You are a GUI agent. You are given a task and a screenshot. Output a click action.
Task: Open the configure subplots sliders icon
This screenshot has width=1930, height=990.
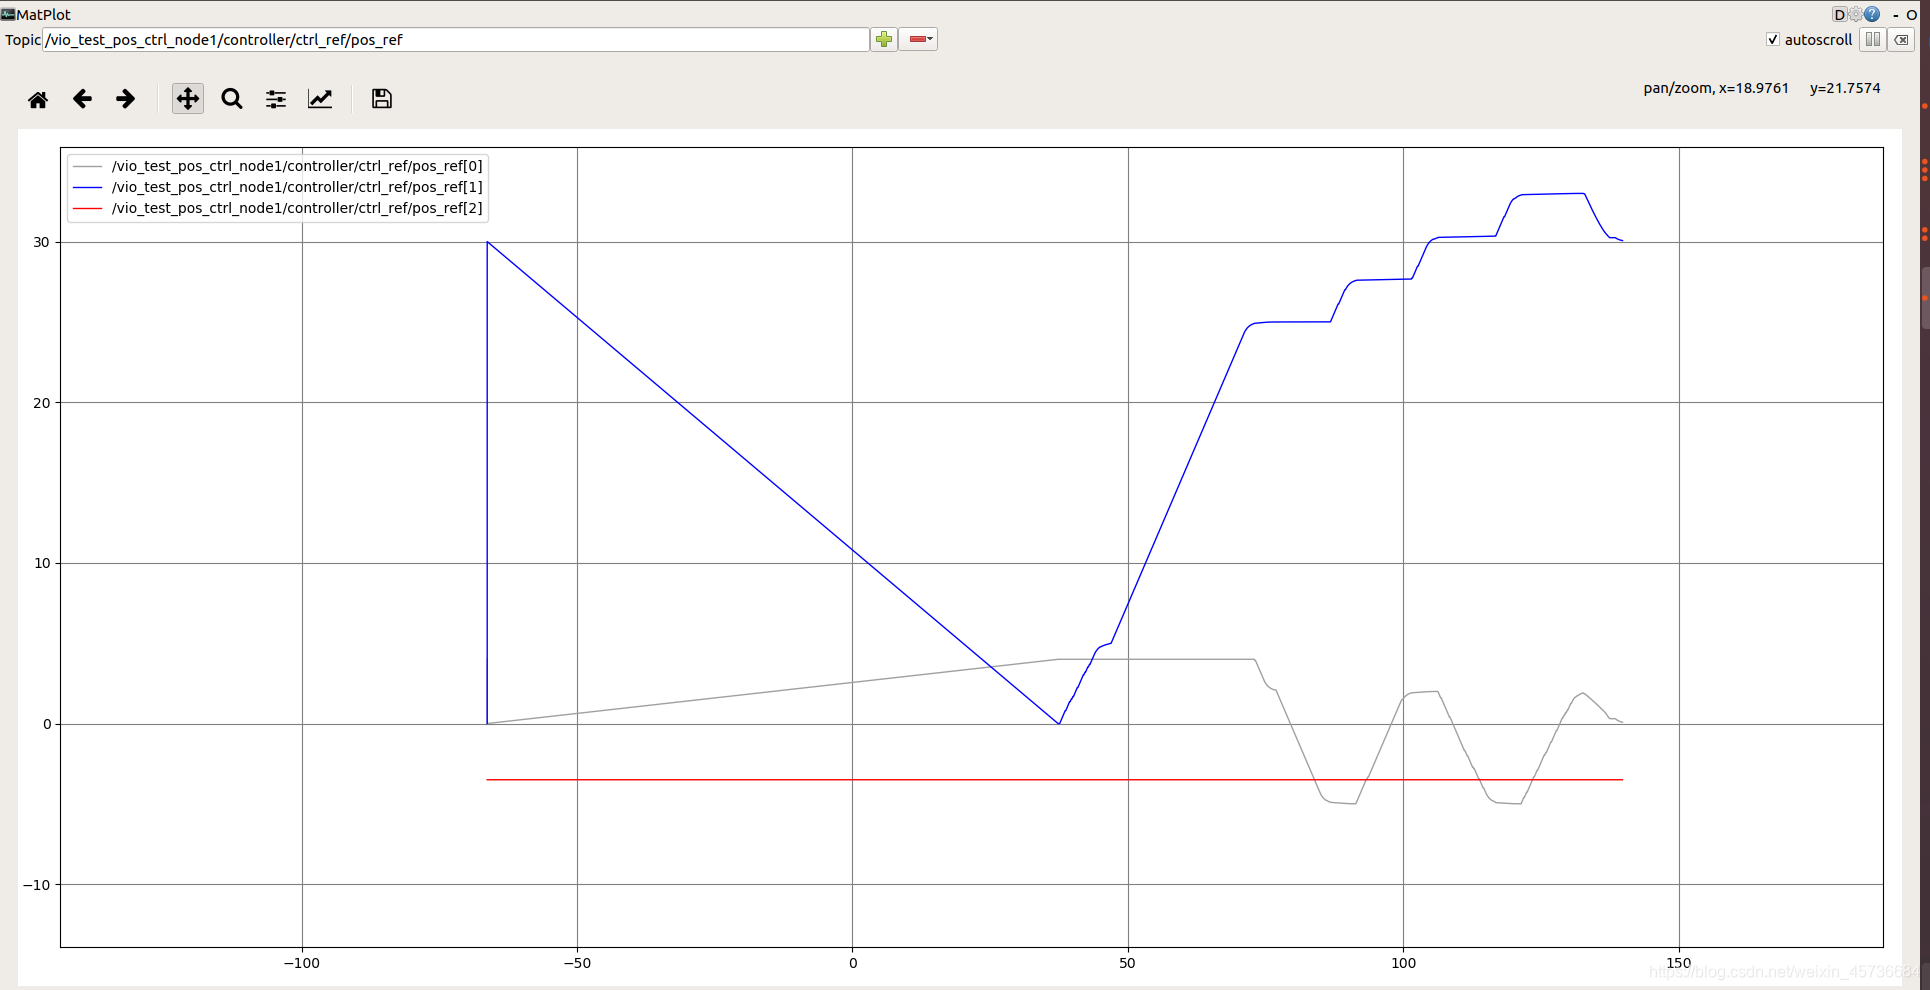click(276, 99)
